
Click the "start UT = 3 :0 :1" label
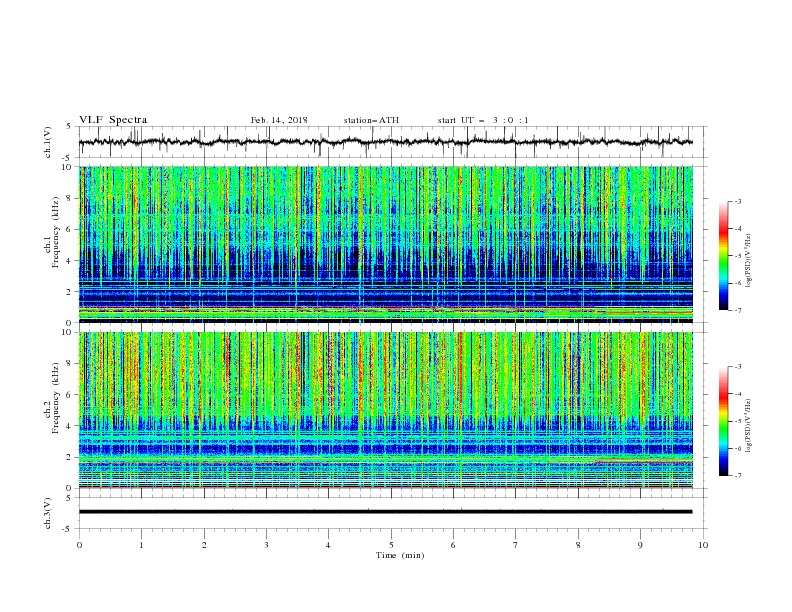(x=483, y=120)
